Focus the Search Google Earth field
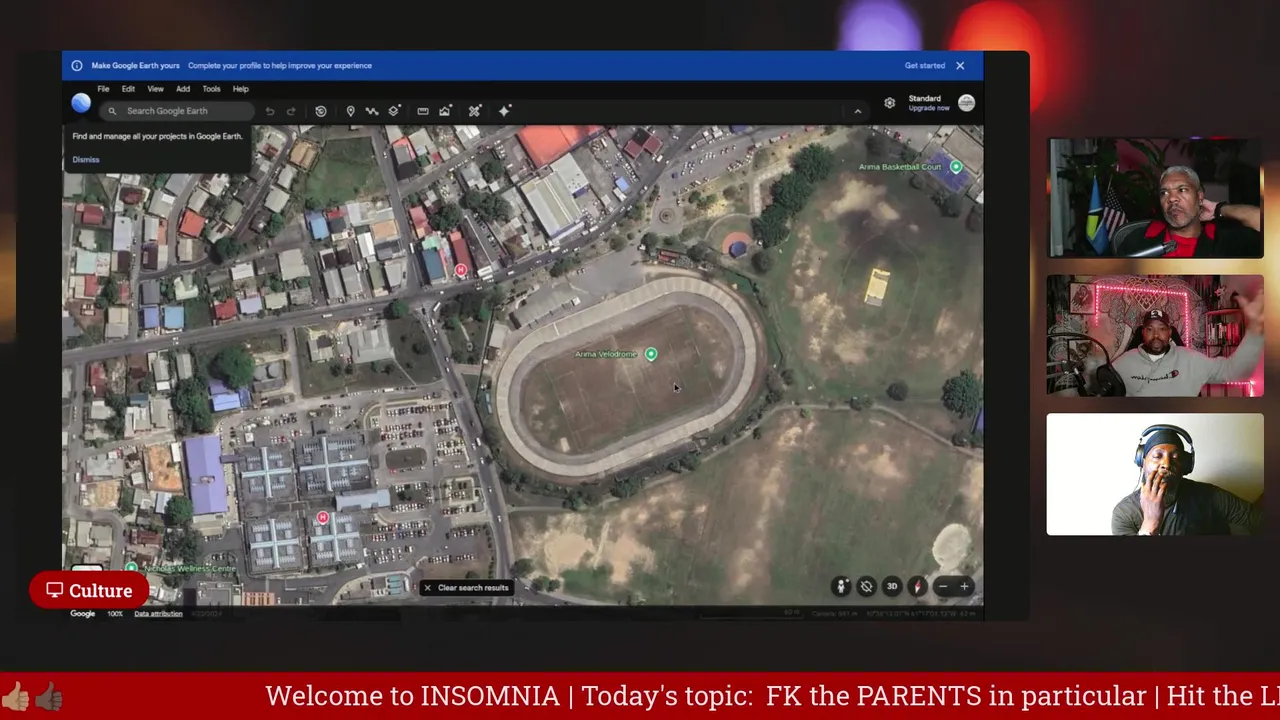1280x720 pixels. click(x=177, y=111)
